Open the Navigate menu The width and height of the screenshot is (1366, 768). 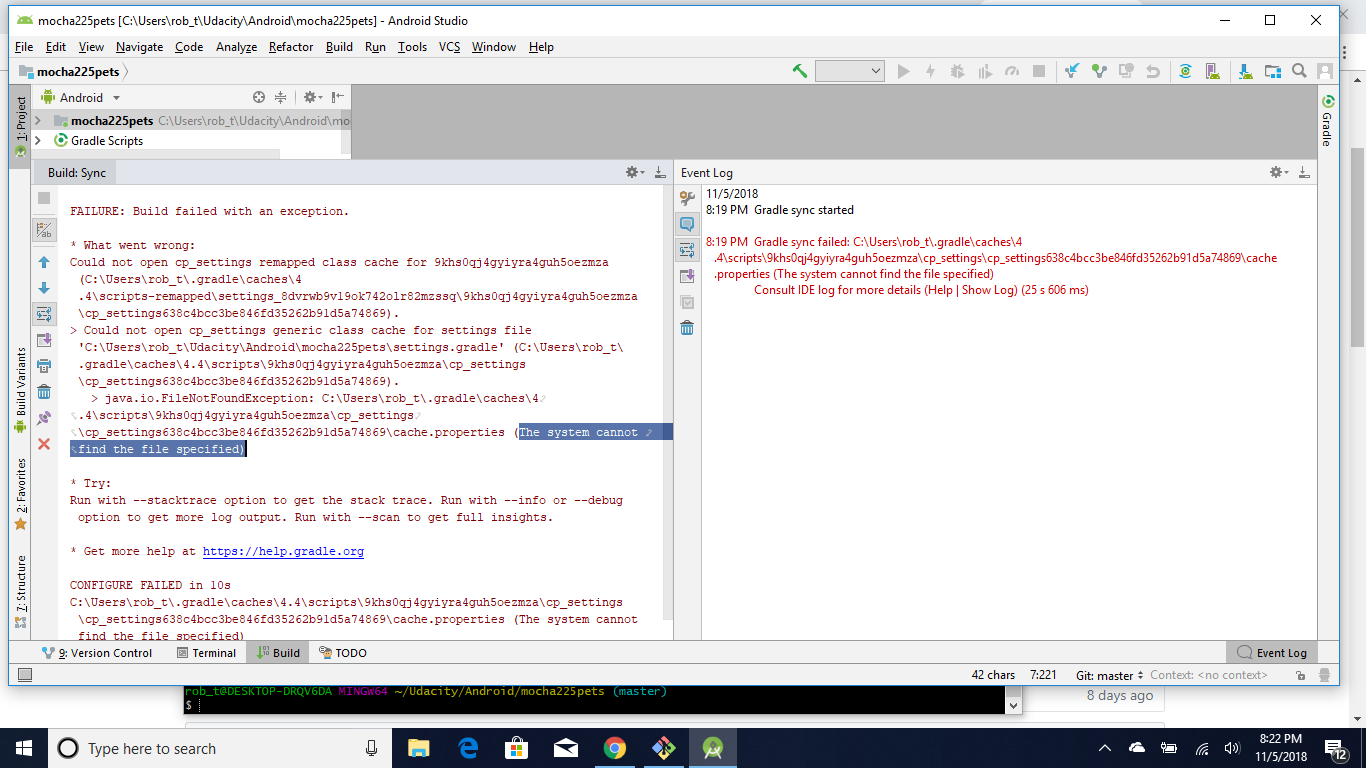[139, 47]
